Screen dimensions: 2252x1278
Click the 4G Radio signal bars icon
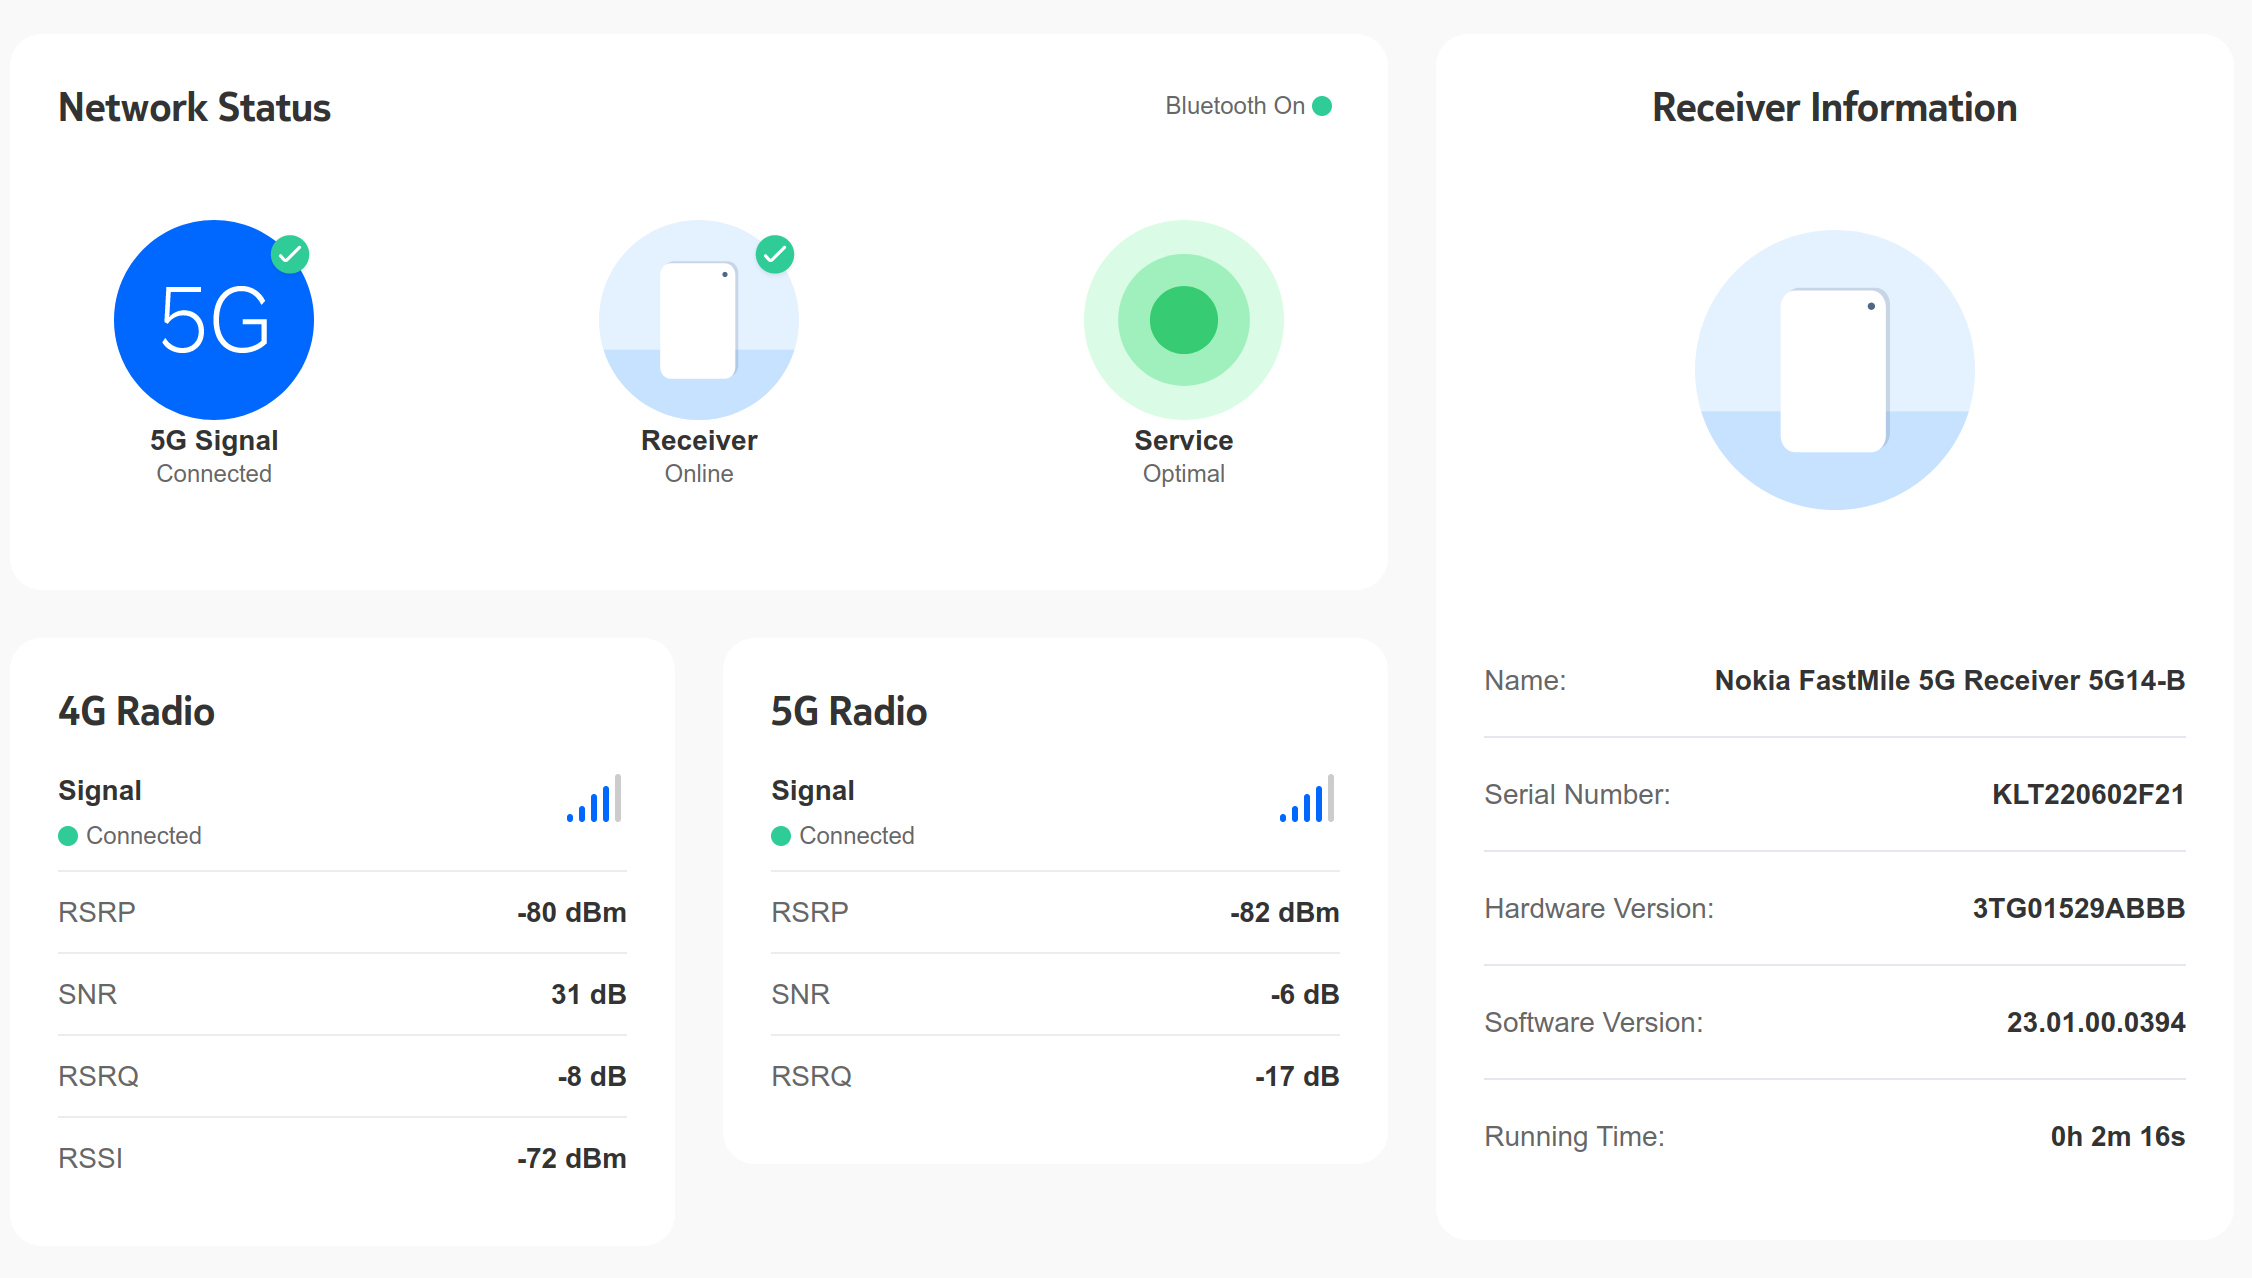point(594,800)
